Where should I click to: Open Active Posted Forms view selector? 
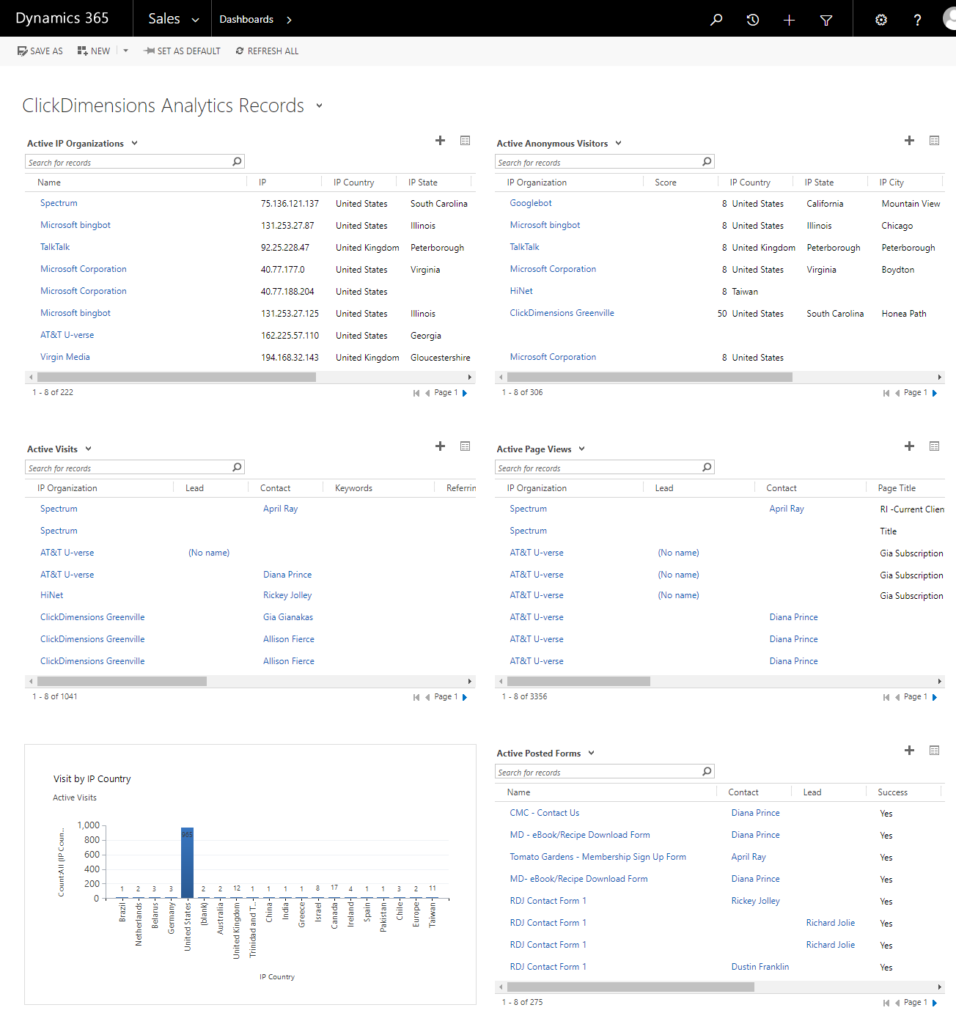[x=591, y=753]
